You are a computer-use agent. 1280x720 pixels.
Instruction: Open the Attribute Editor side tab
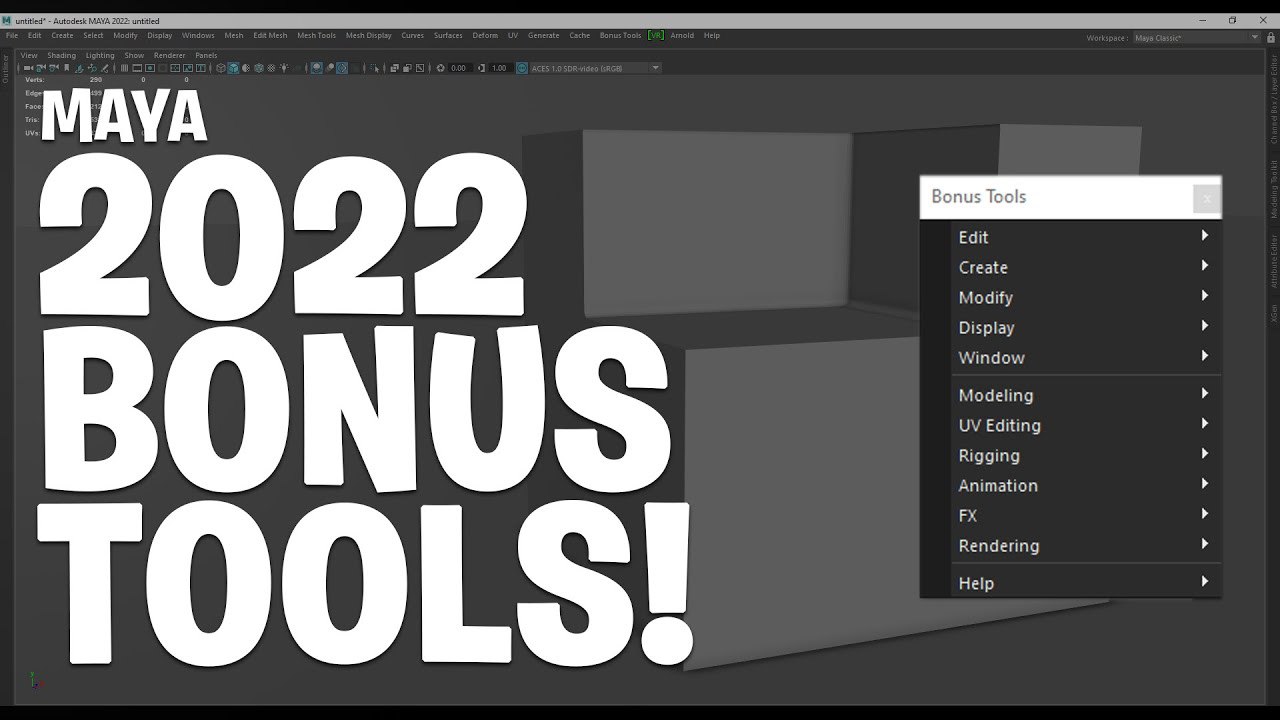(1274, 261)
